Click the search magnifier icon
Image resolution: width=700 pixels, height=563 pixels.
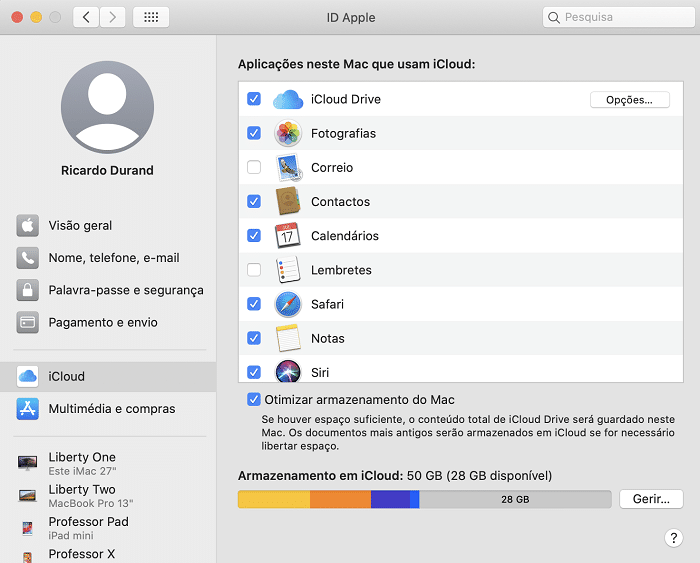click(x=554, y=17)
